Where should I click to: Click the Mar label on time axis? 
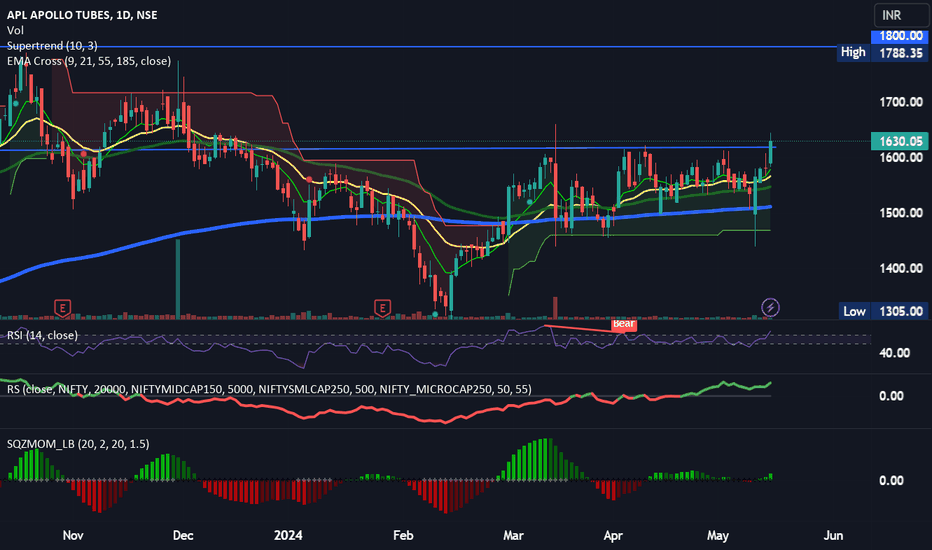pyautogui.click(x=513, y=535)
